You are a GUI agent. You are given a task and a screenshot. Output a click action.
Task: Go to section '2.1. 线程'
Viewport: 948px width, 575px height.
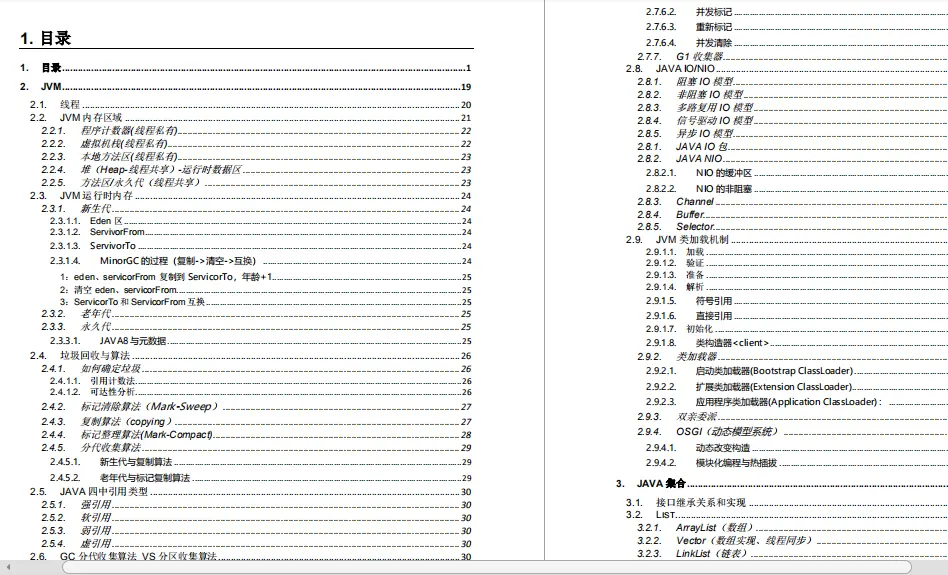tap(250, 105)
